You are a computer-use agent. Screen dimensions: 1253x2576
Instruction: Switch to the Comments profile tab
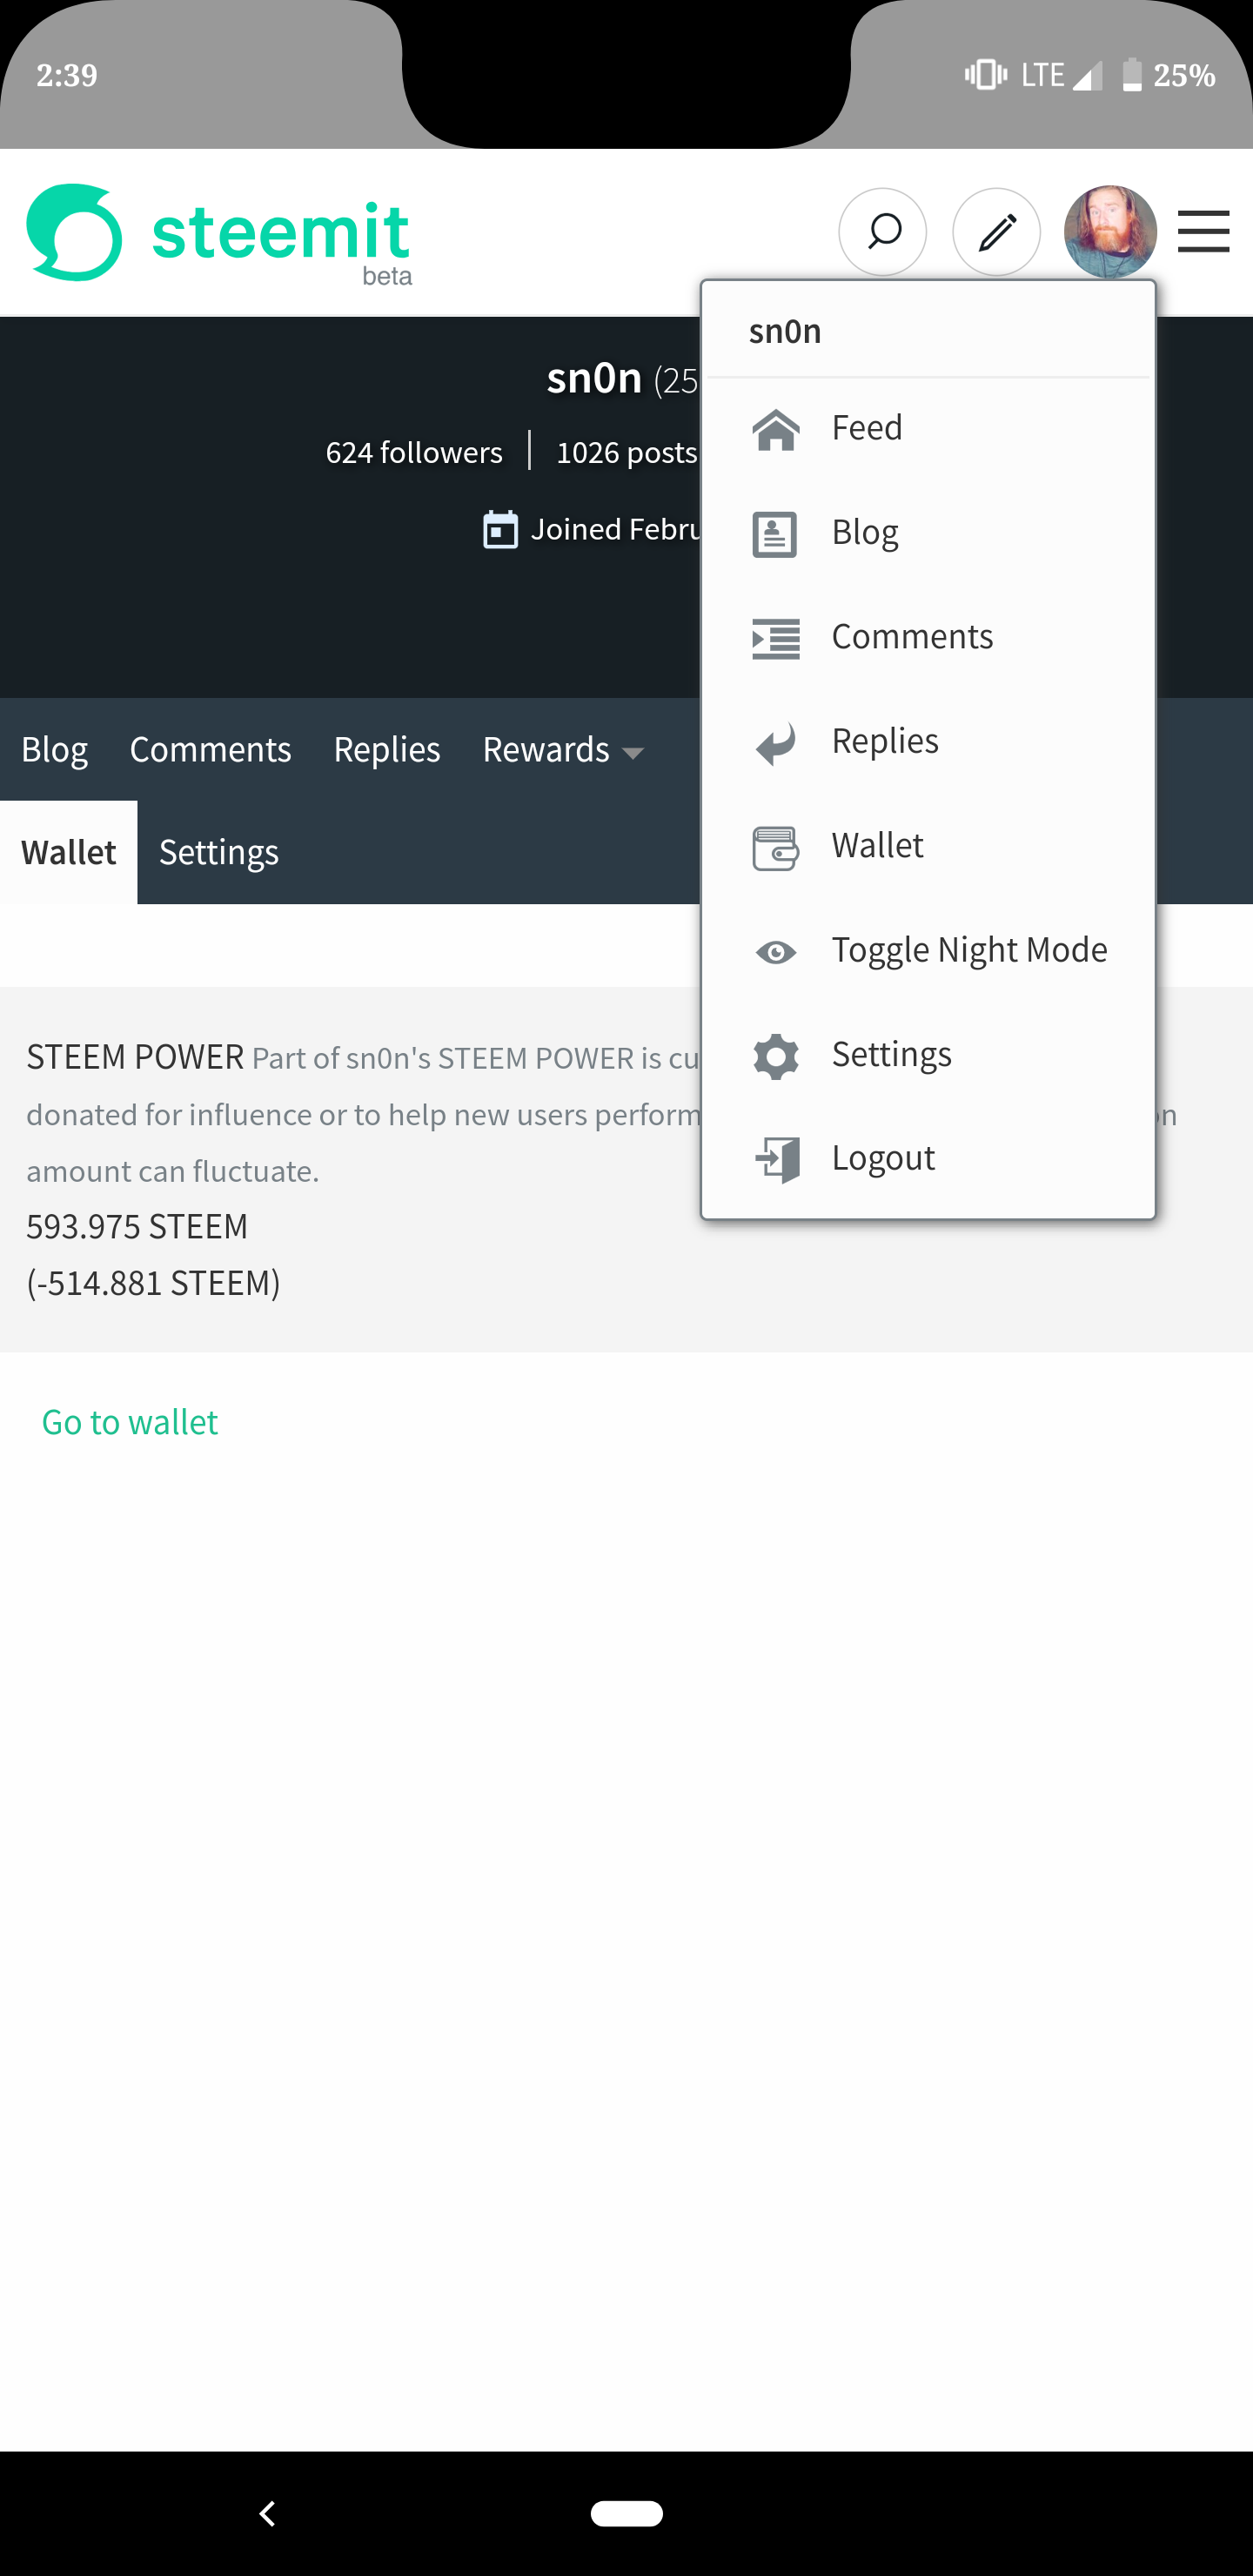(211, 749)
